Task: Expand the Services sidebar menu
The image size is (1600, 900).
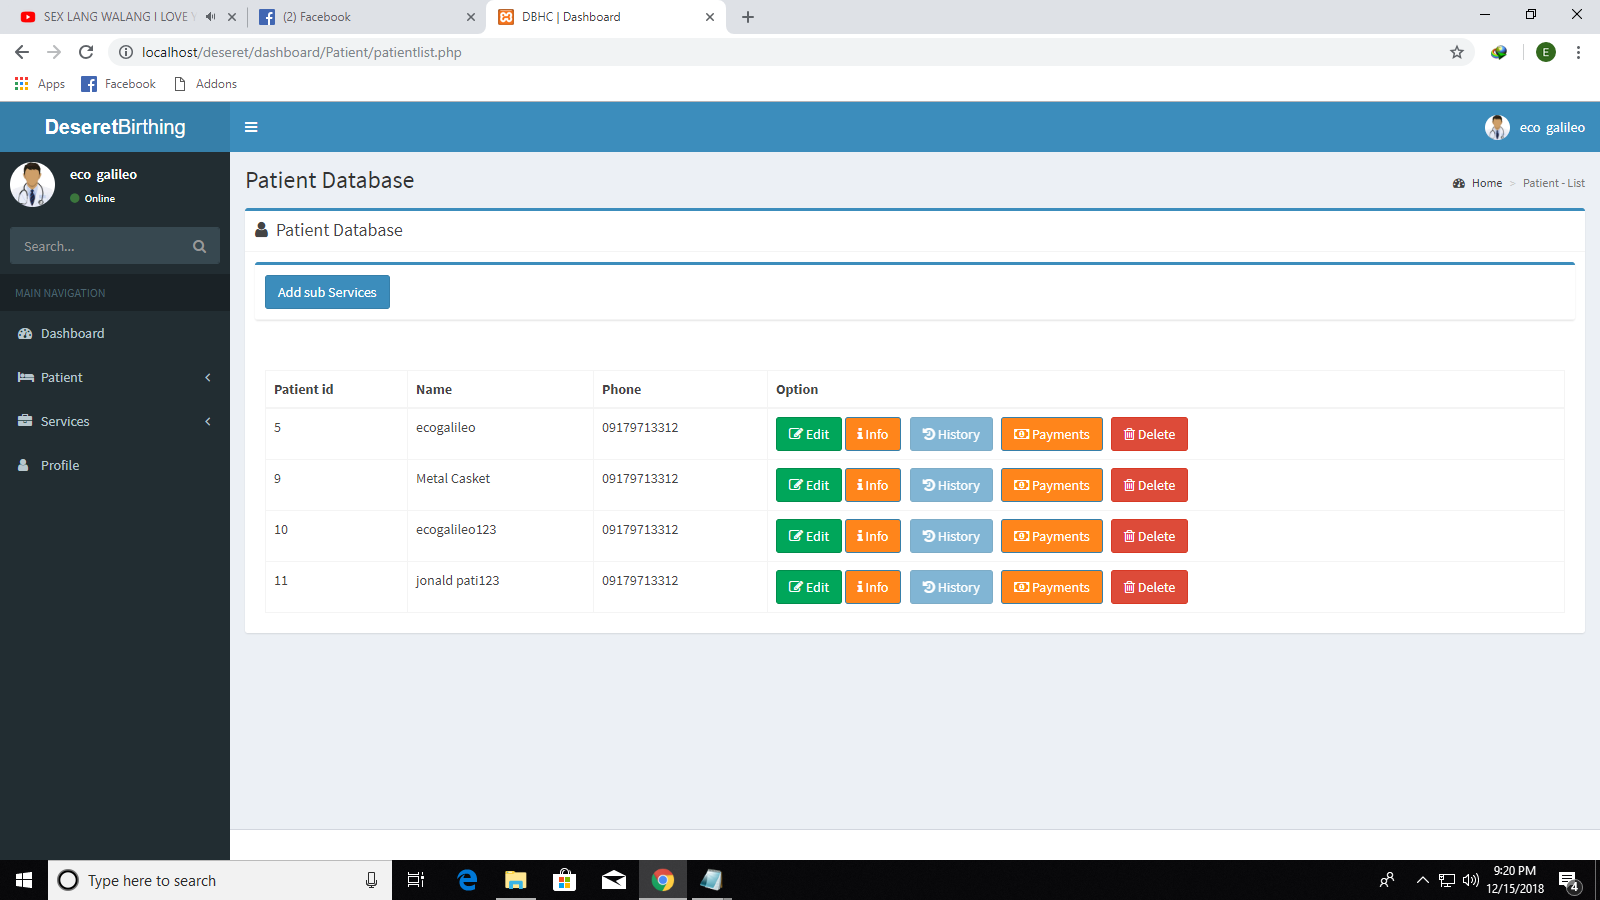Action: [65, 422]
